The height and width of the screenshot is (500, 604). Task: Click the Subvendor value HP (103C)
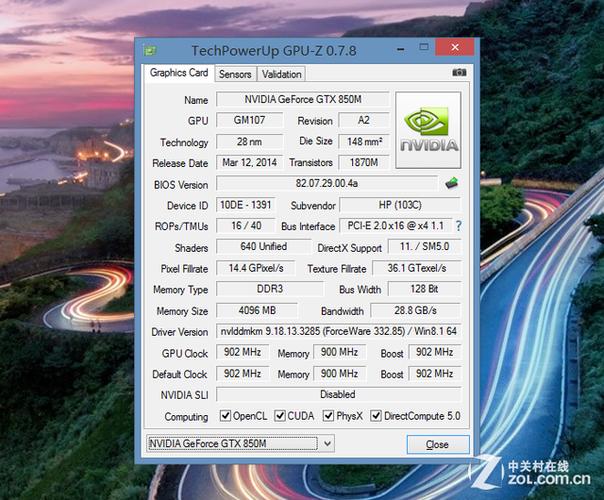pyautogui.click(x=400, y=205)
